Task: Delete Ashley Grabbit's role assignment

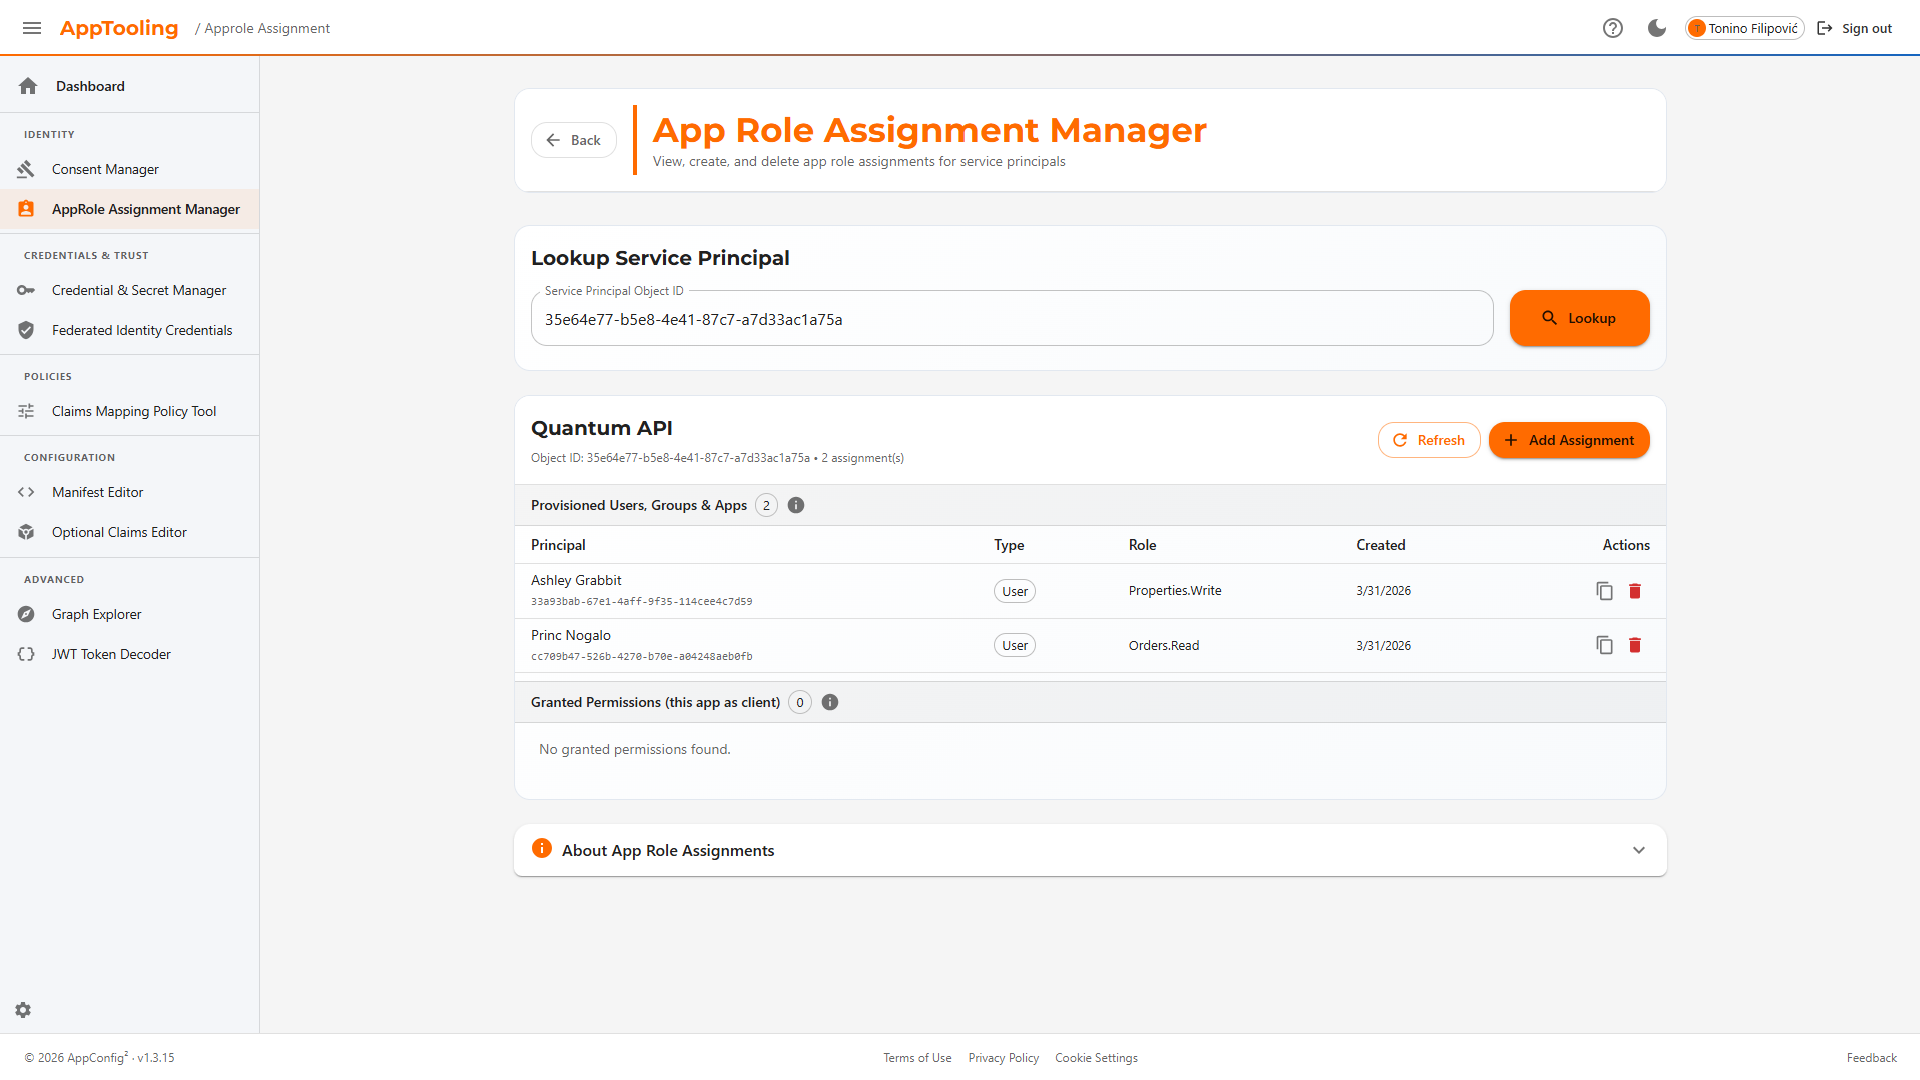Action: pyautogui.click(x=1635, y=591)
